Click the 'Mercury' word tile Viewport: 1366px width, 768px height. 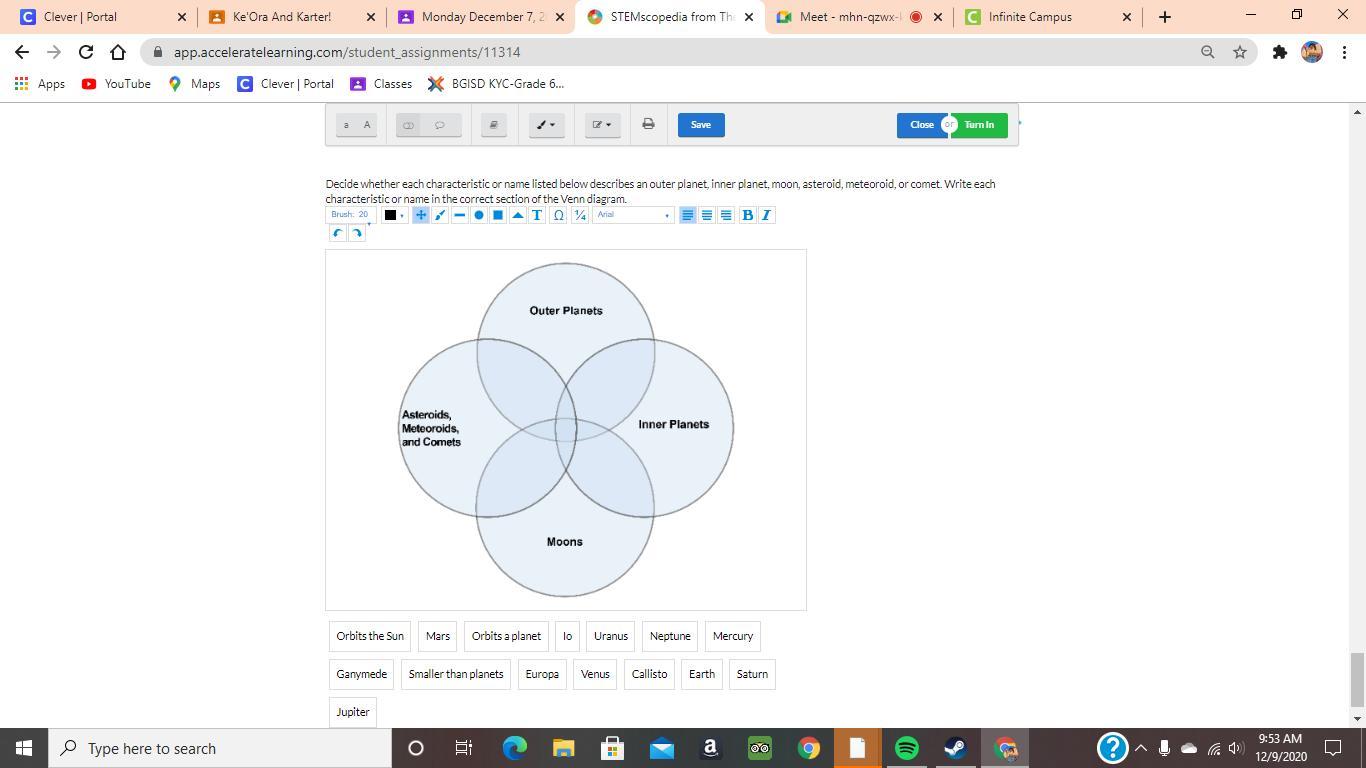[733, 636]
